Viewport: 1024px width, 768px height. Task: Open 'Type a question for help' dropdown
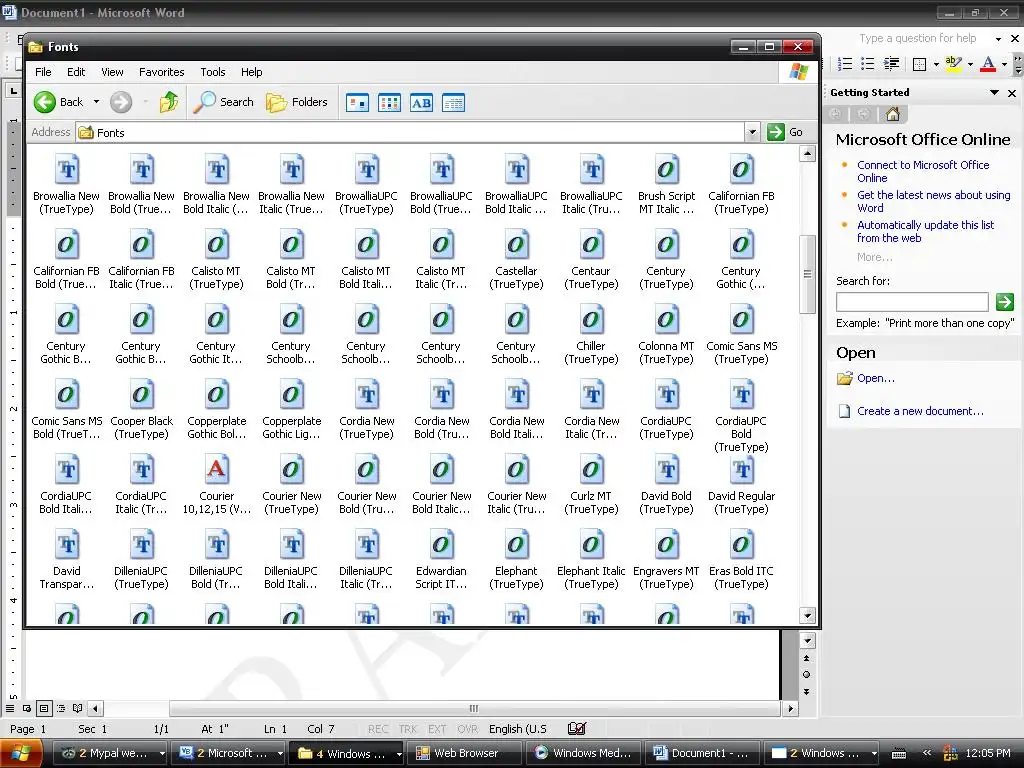click(x=998, y=39)
